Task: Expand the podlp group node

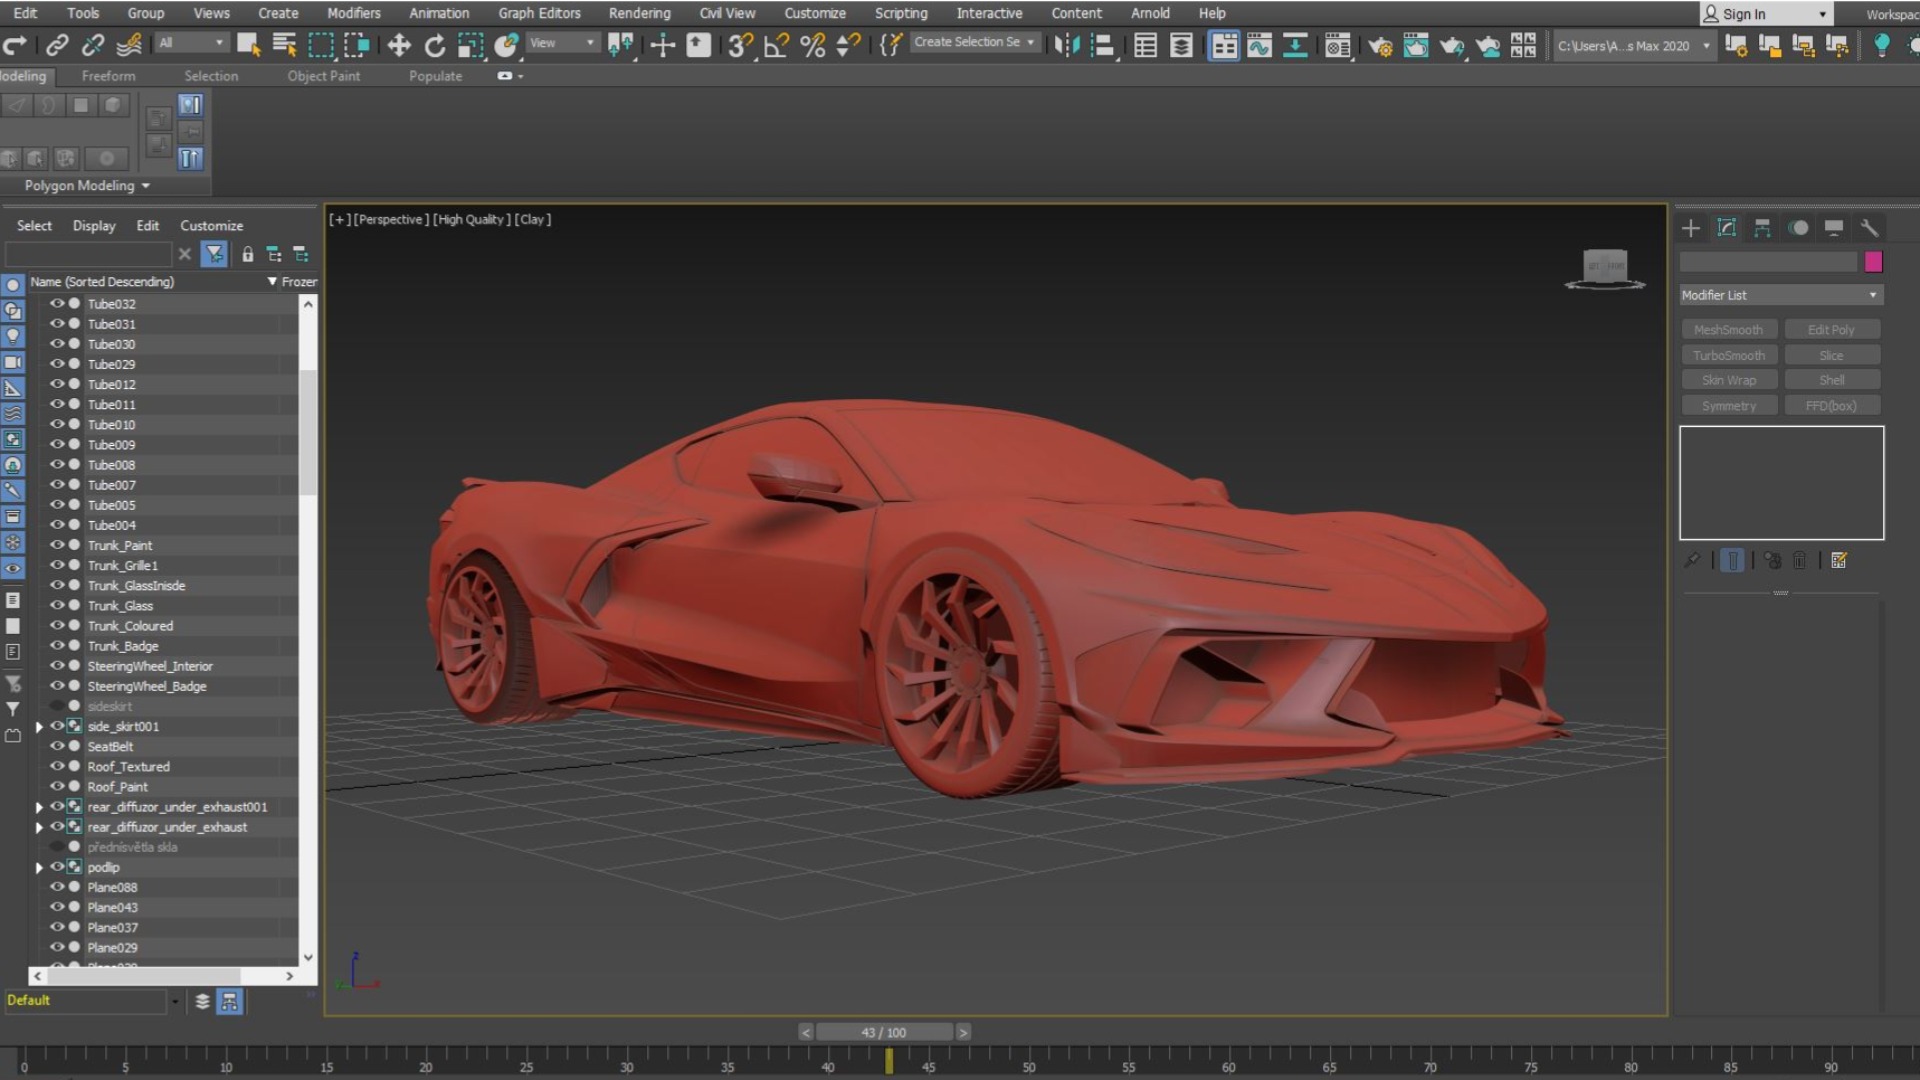Action: click(x=39, y=868)
